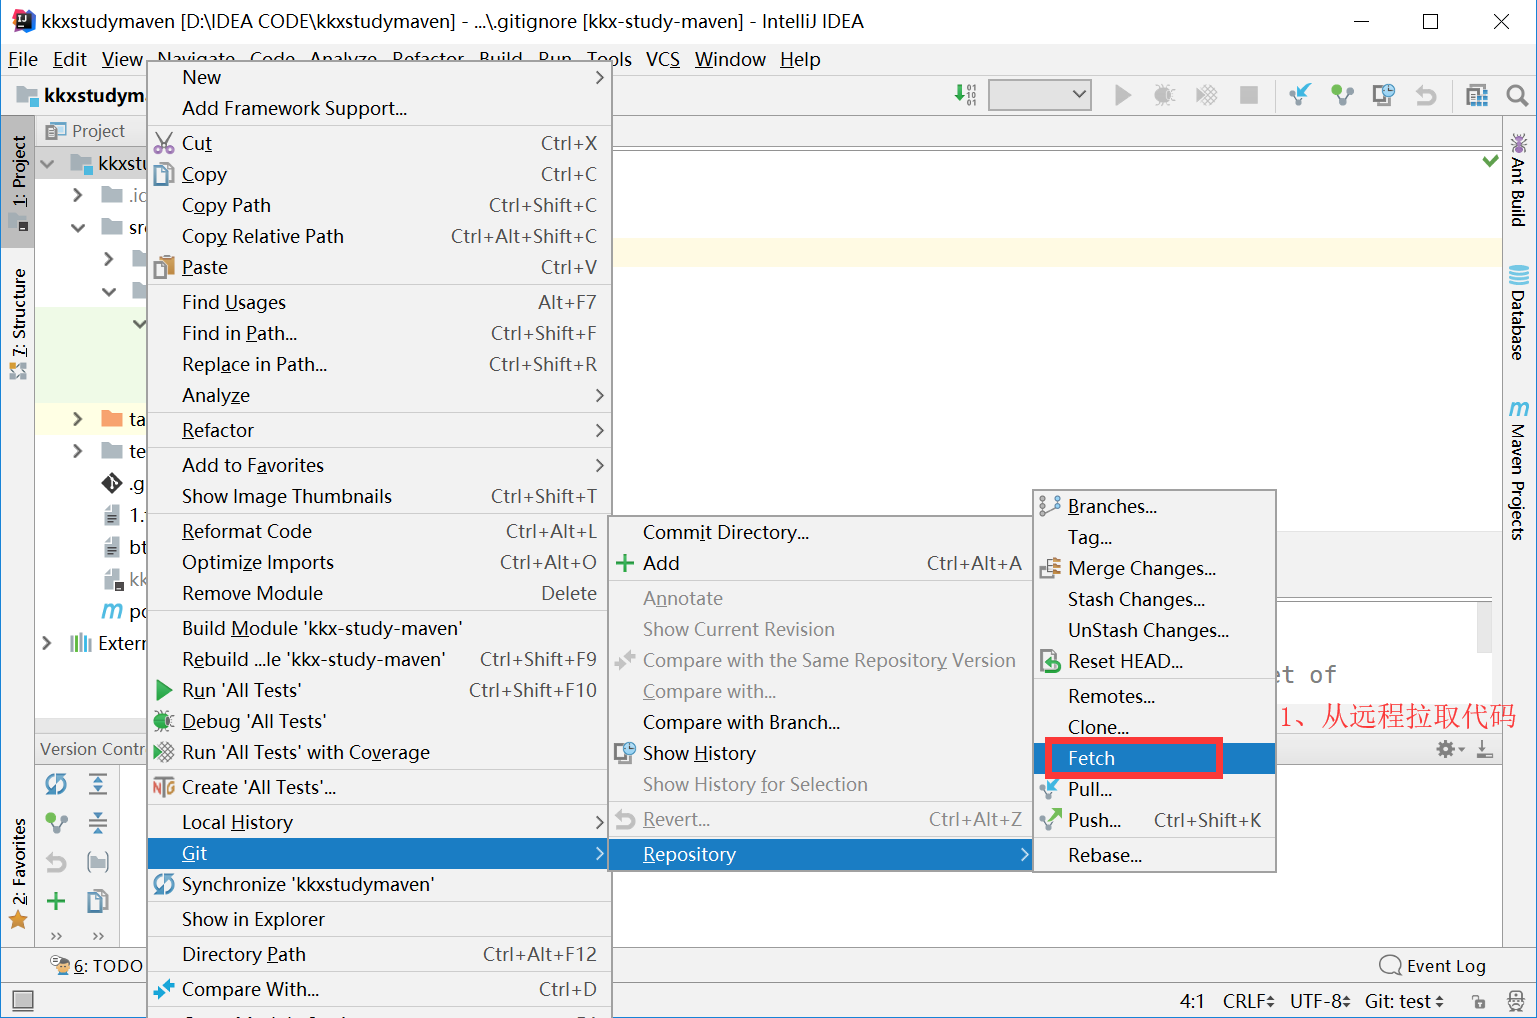The width and height of the screenshot is (1537, 1018).
Task: Click cursor position 4:1 in status bar
Action: click(x=1192, y=1001)
